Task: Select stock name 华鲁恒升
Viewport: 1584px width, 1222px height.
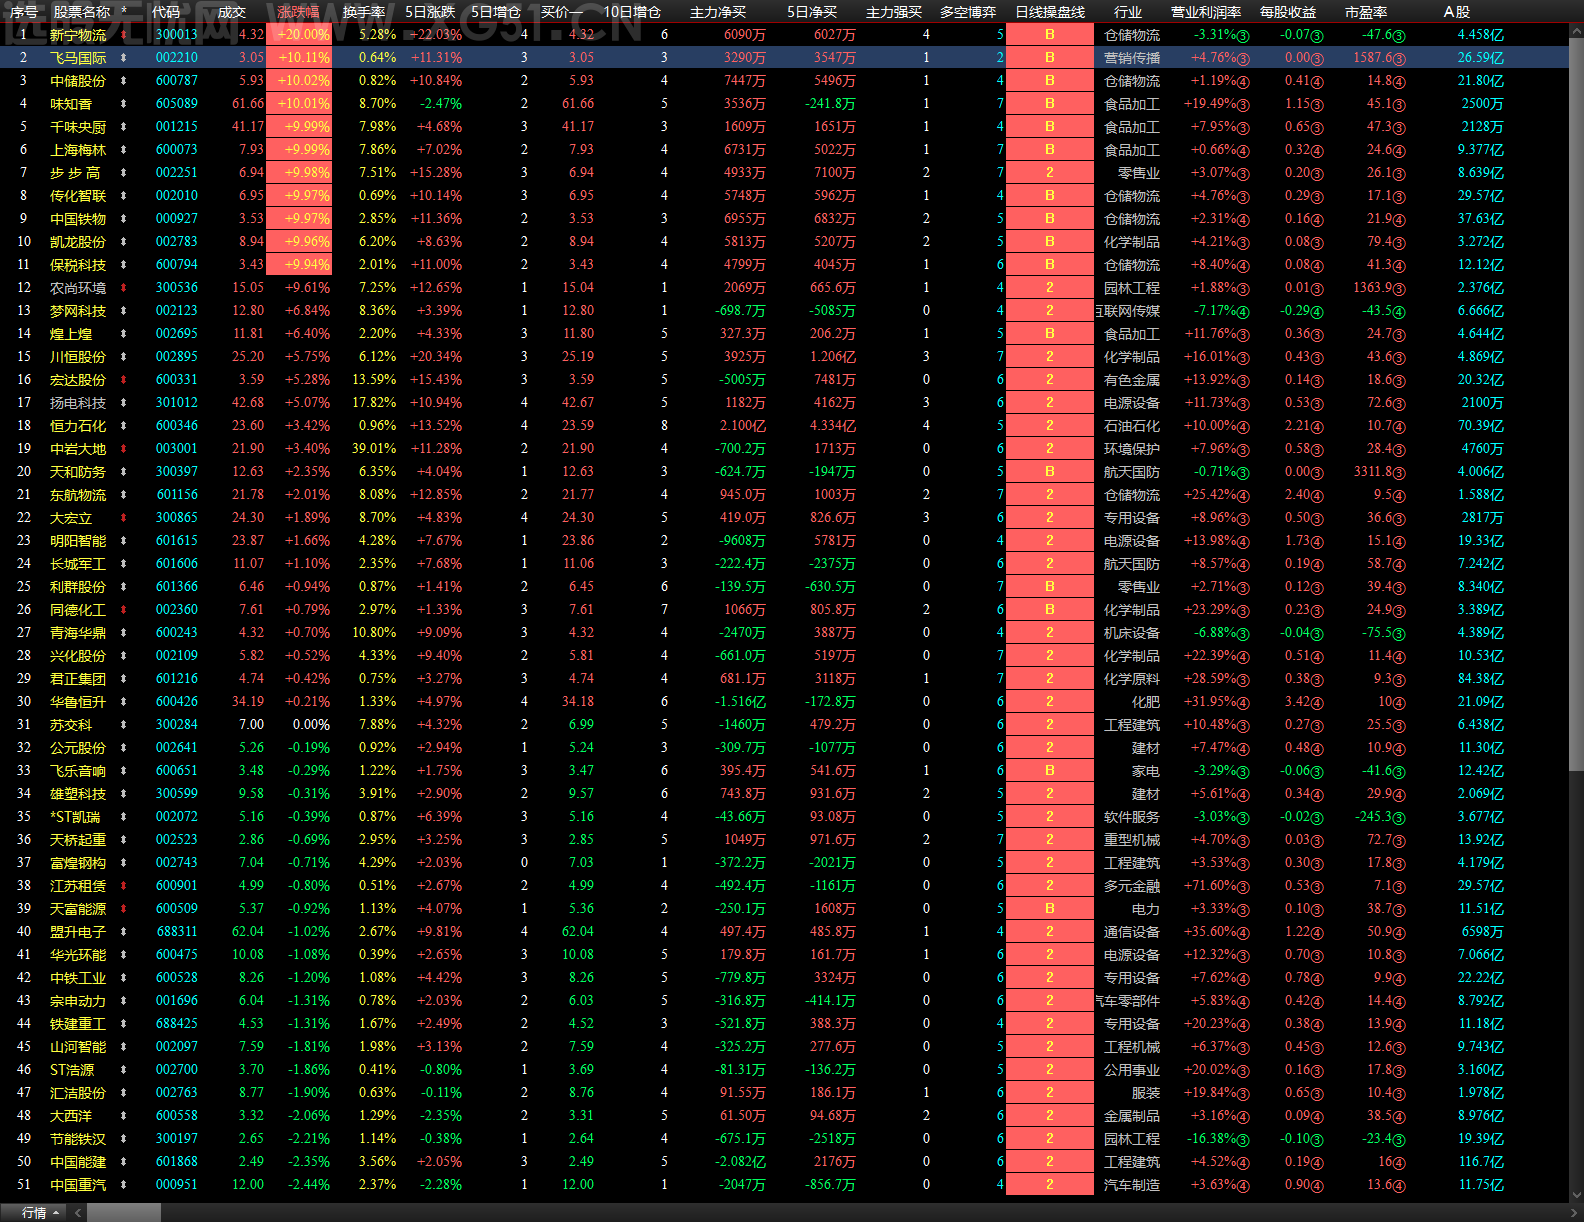Action: click(78, 702)
